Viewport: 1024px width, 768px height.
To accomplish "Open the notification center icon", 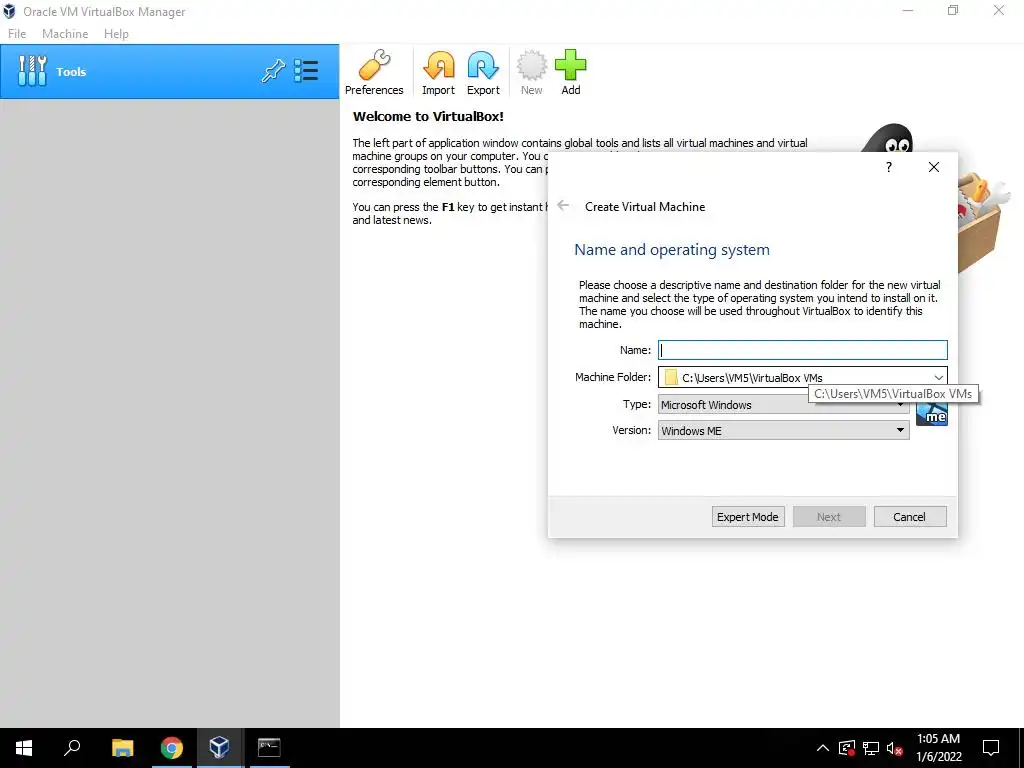I will (x=991, y=748).
